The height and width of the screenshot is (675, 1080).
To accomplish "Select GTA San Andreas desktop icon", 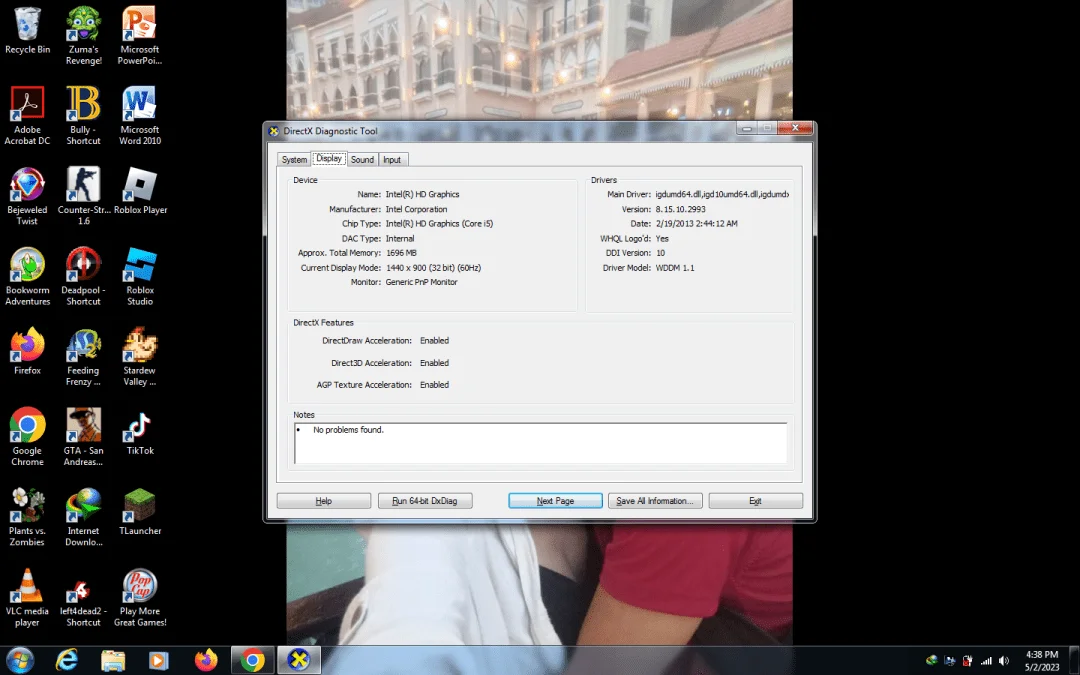I will tap(83, 437).
